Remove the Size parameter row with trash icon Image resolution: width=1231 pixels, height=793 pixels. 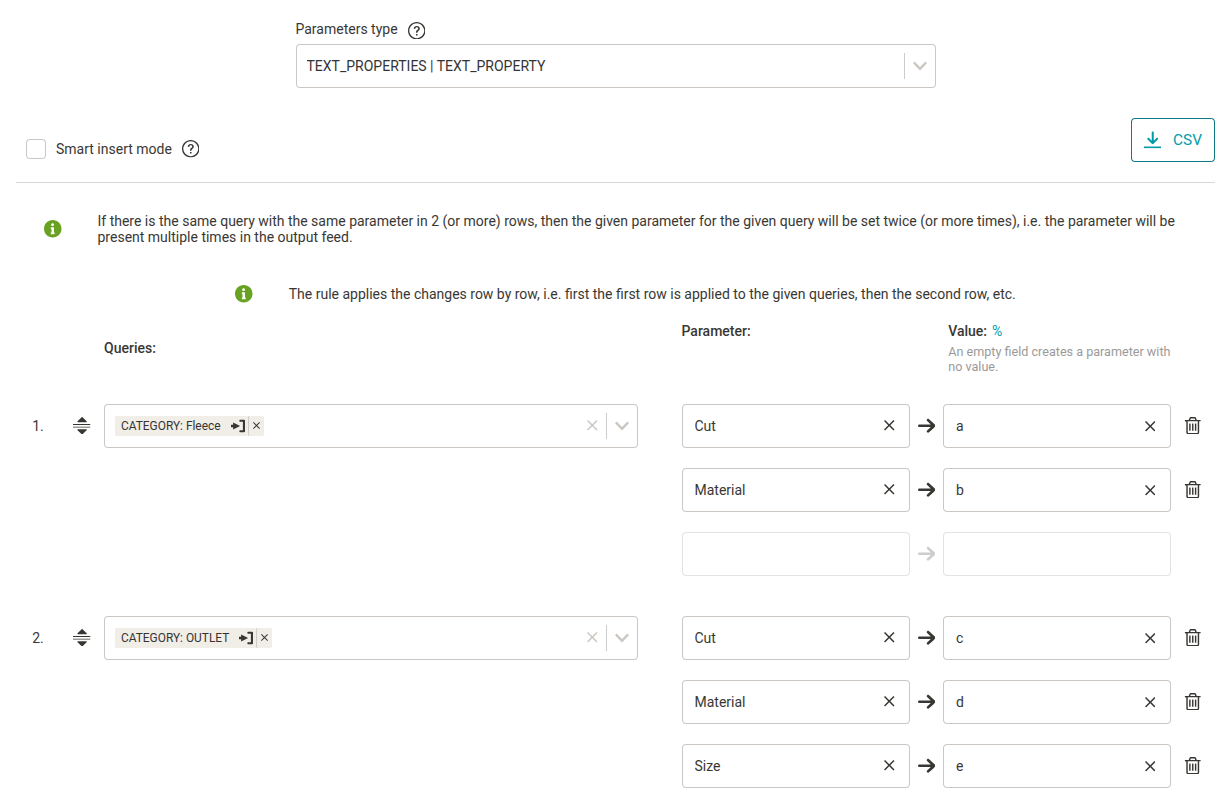pos(1192,766)
